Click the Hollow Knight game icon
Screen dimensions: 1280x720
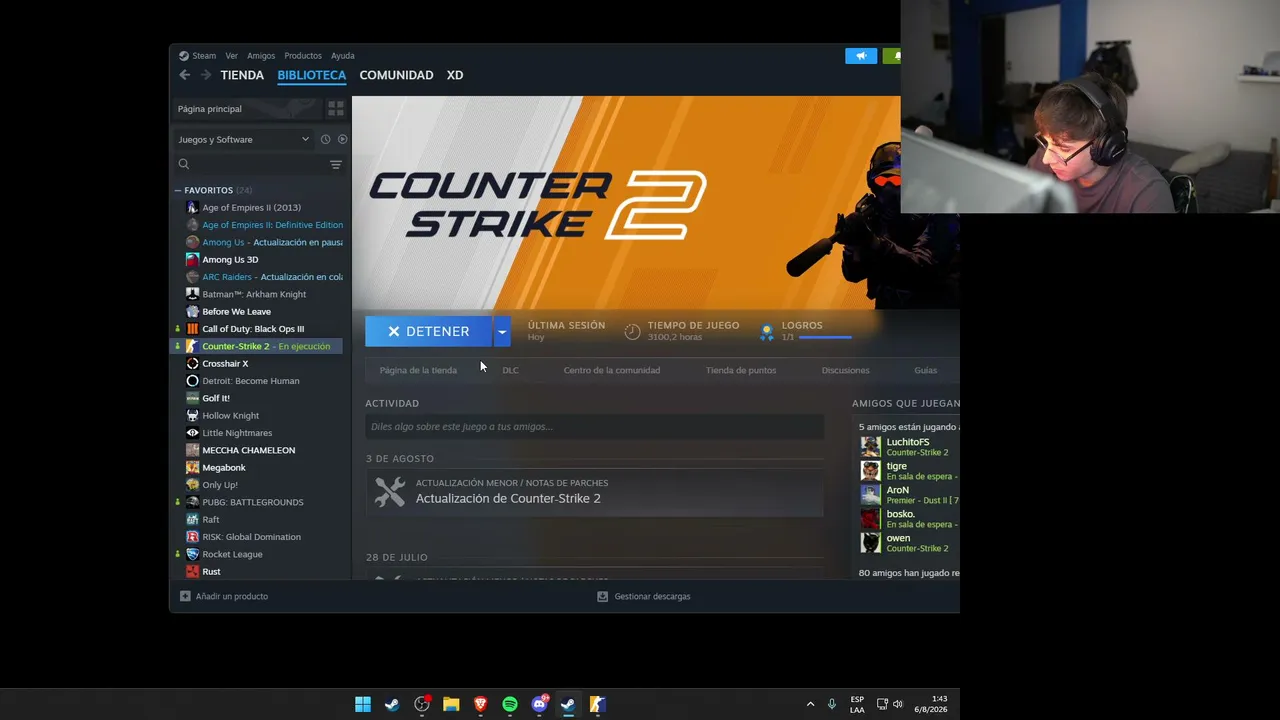[x=193, y=416]
